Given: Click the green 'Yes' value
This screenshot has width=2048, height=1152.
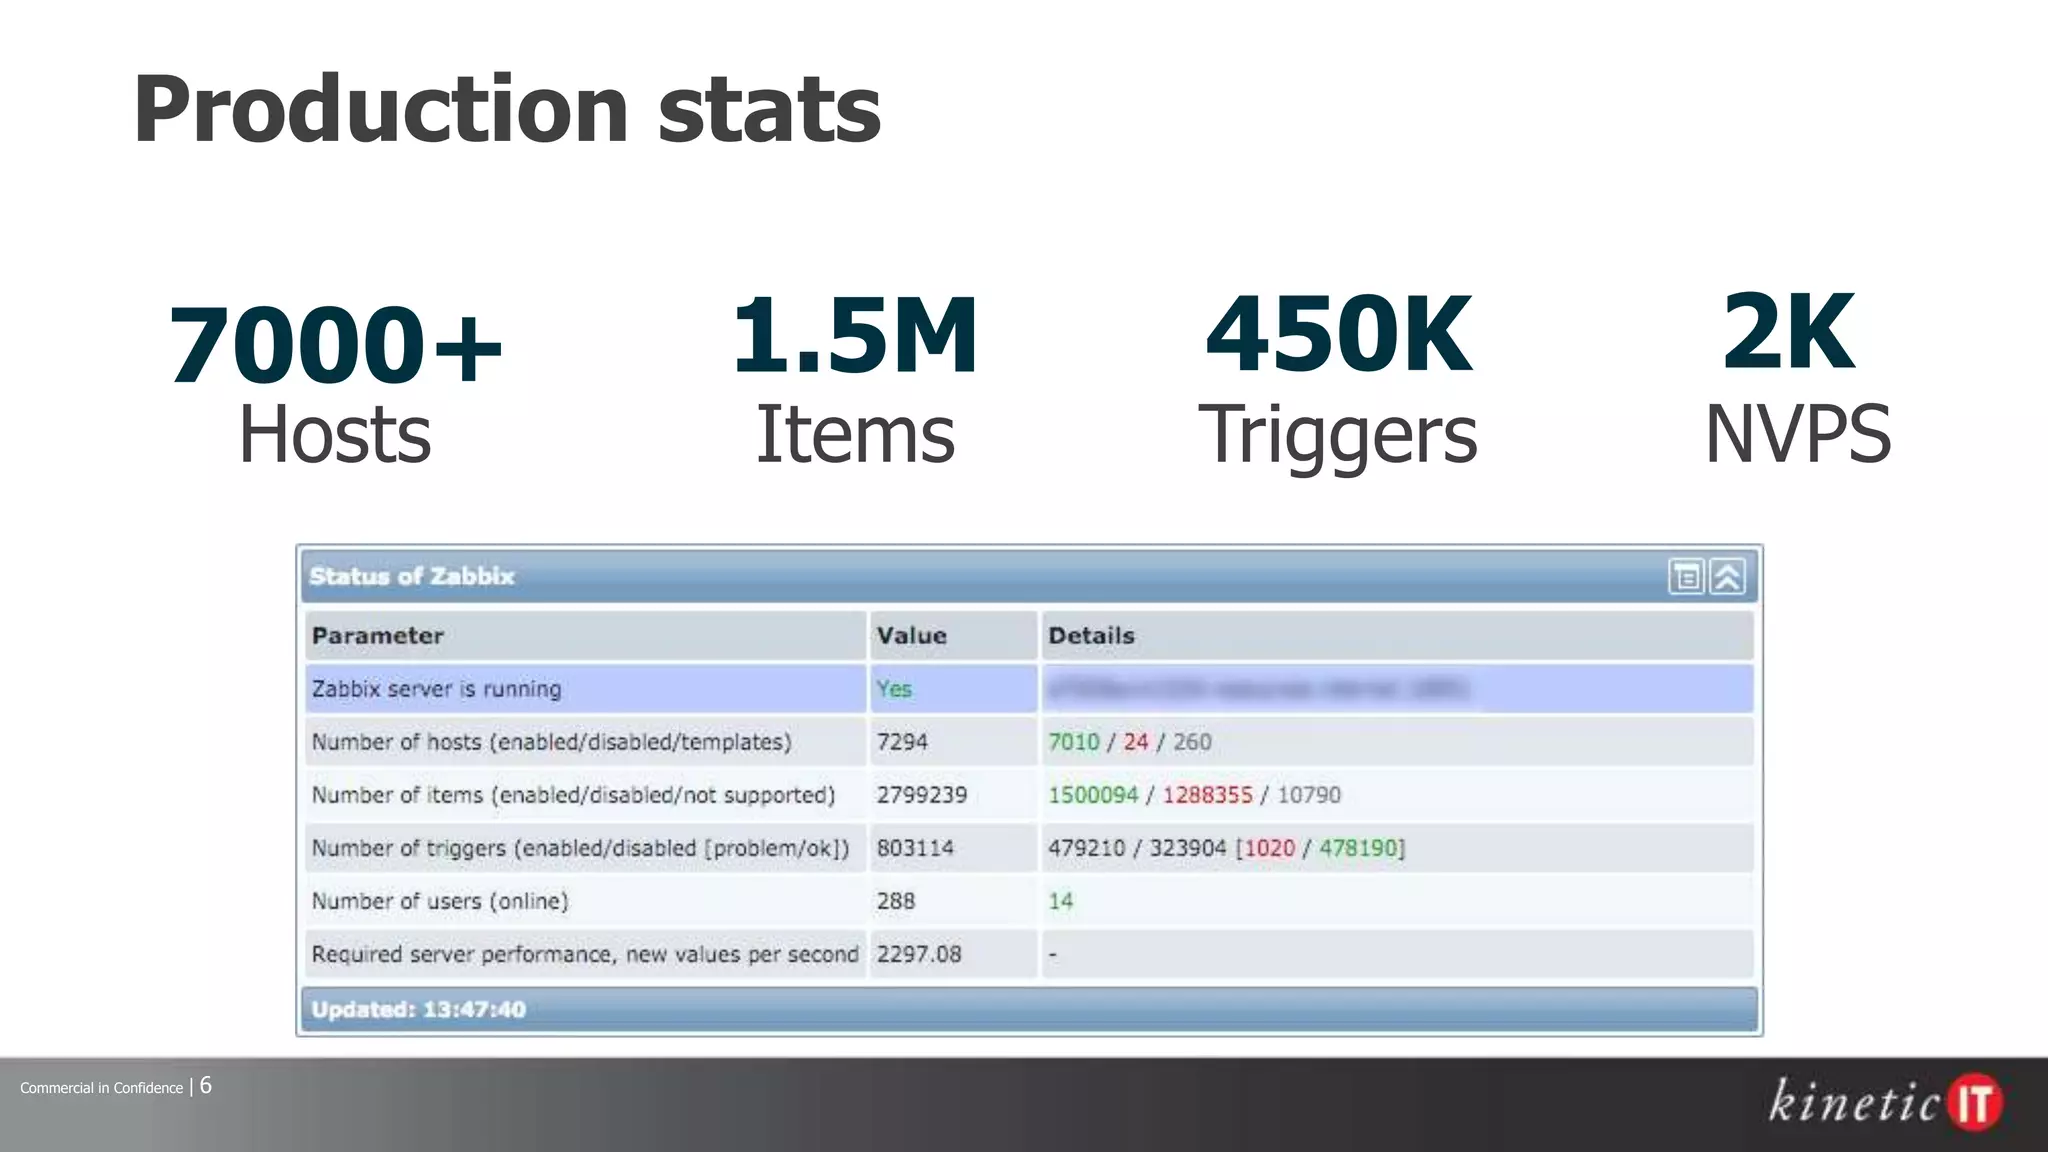Looking at the screenshot, I should click(x=894, y=689).
